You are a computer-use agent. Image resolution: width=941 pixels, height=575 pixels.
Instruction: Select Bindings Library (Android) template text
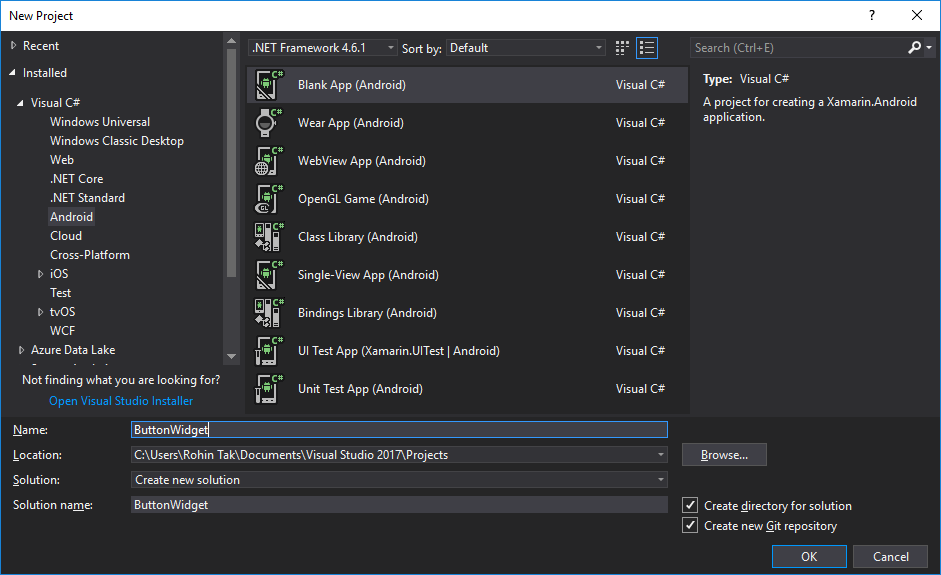click(x=367, y=313)
